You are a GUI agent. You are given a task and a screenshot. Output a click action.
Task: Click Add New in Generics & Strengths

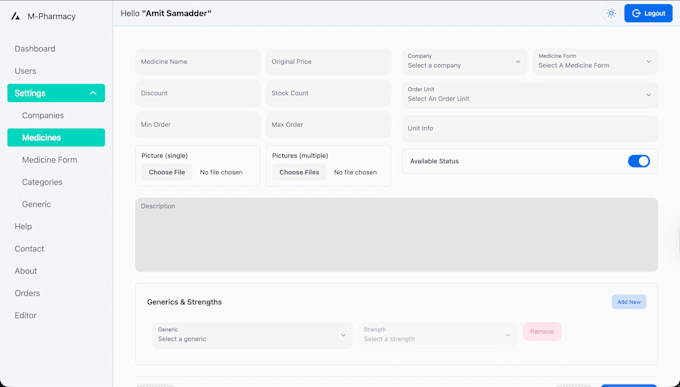(x=629, y=302)
